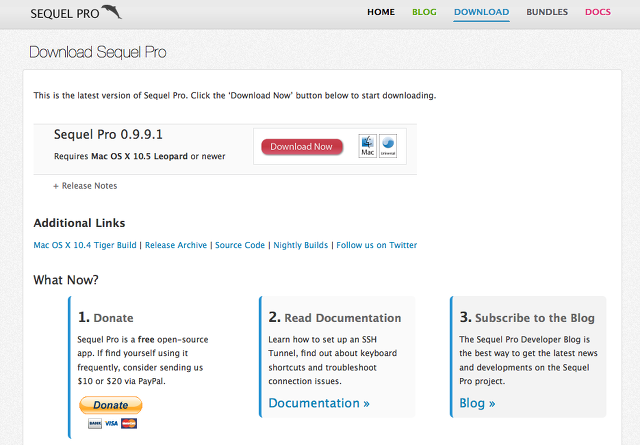
Task: Go to the BLOG navigation item
Action: 424,12
